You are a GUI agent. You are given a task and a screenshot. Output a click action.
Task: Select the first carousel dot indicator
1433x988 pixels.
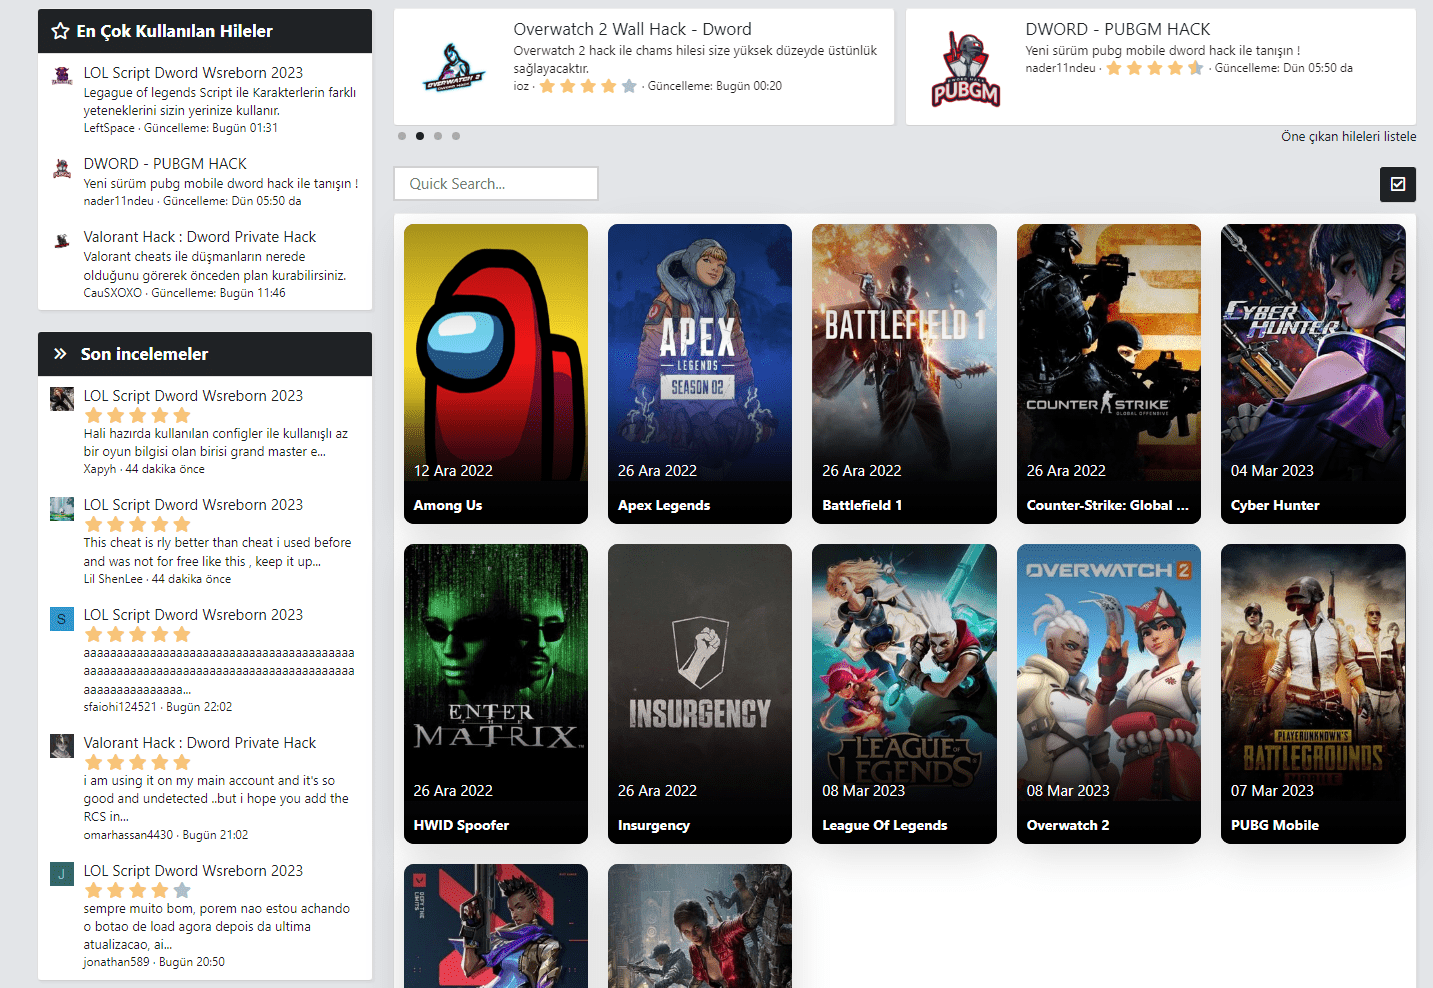point(402,136)
